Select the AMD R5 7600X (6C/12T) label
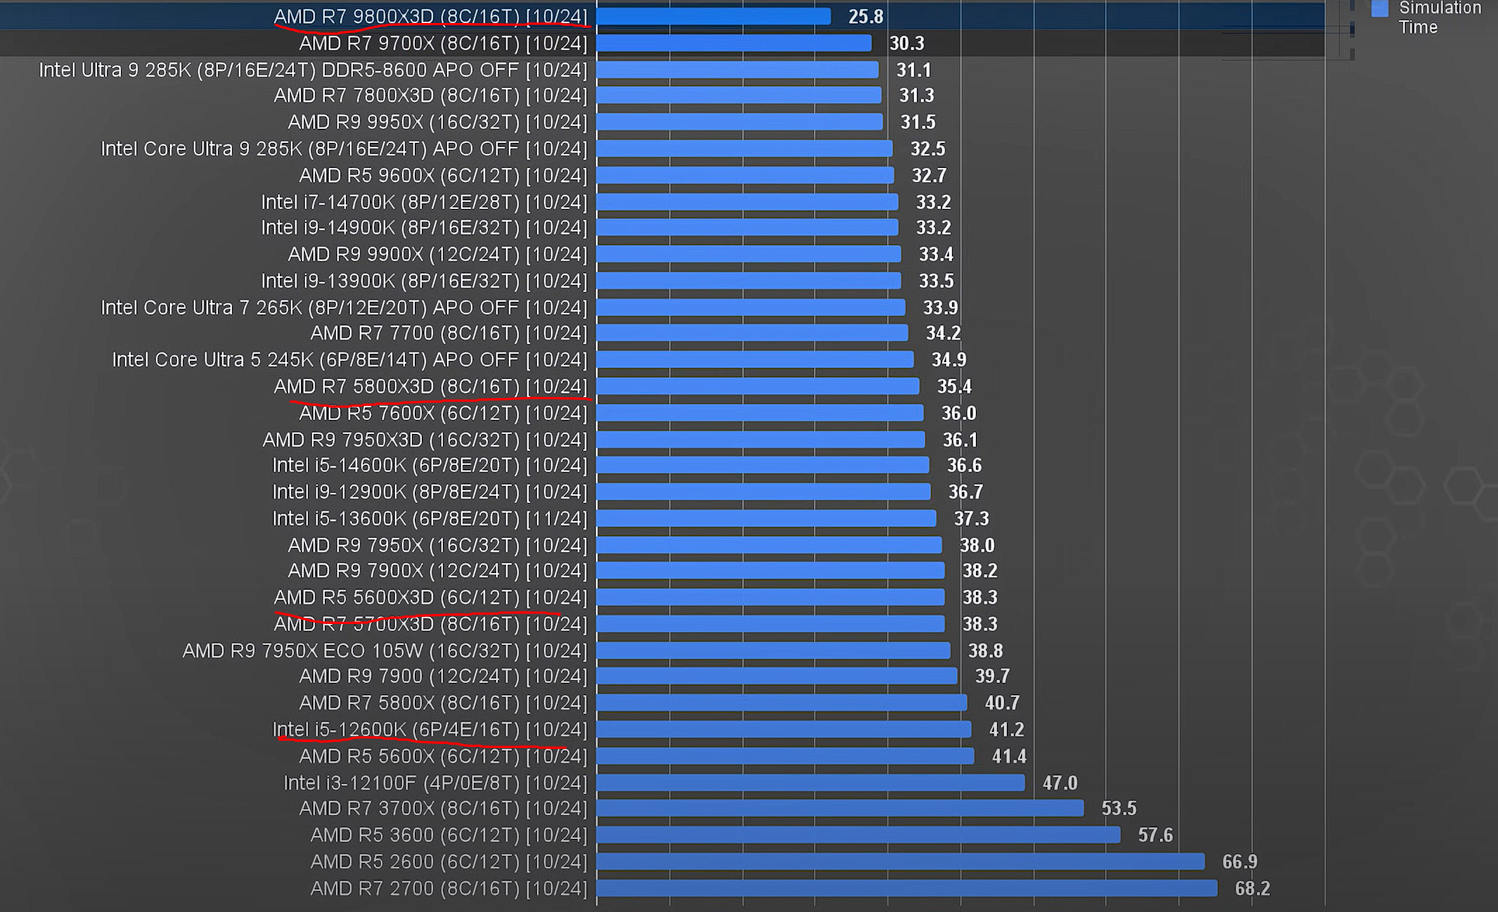Viewport: 1498px width, 912px height. [443, 413]
